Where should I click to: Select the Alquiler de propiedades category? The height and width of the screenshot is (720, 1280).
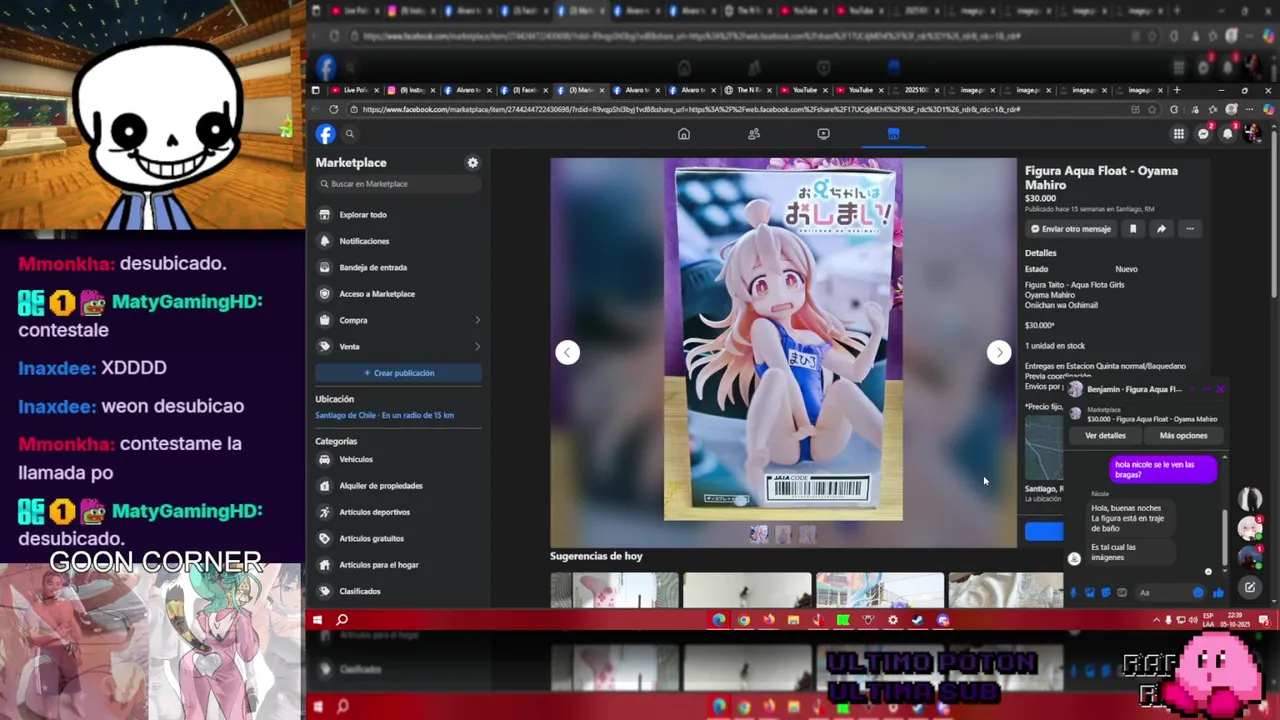coord(398,486)
